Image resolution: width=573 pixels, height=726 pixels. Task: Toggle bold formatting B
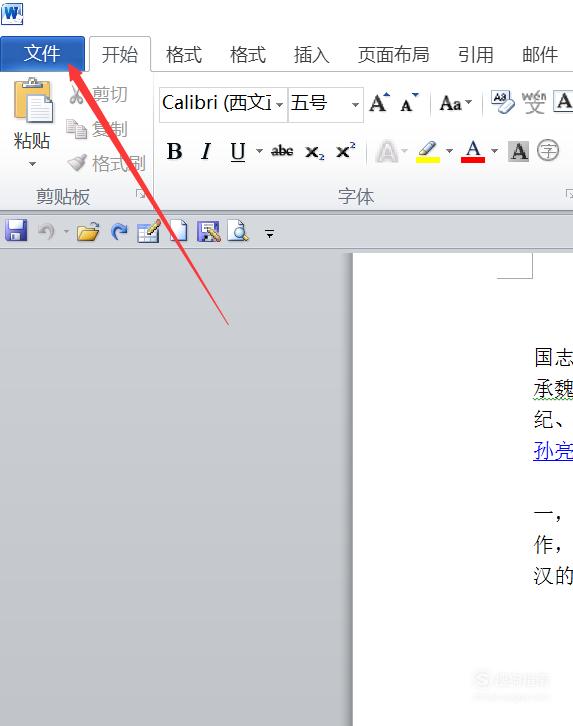pyautogui.click(x=174, y=151)
